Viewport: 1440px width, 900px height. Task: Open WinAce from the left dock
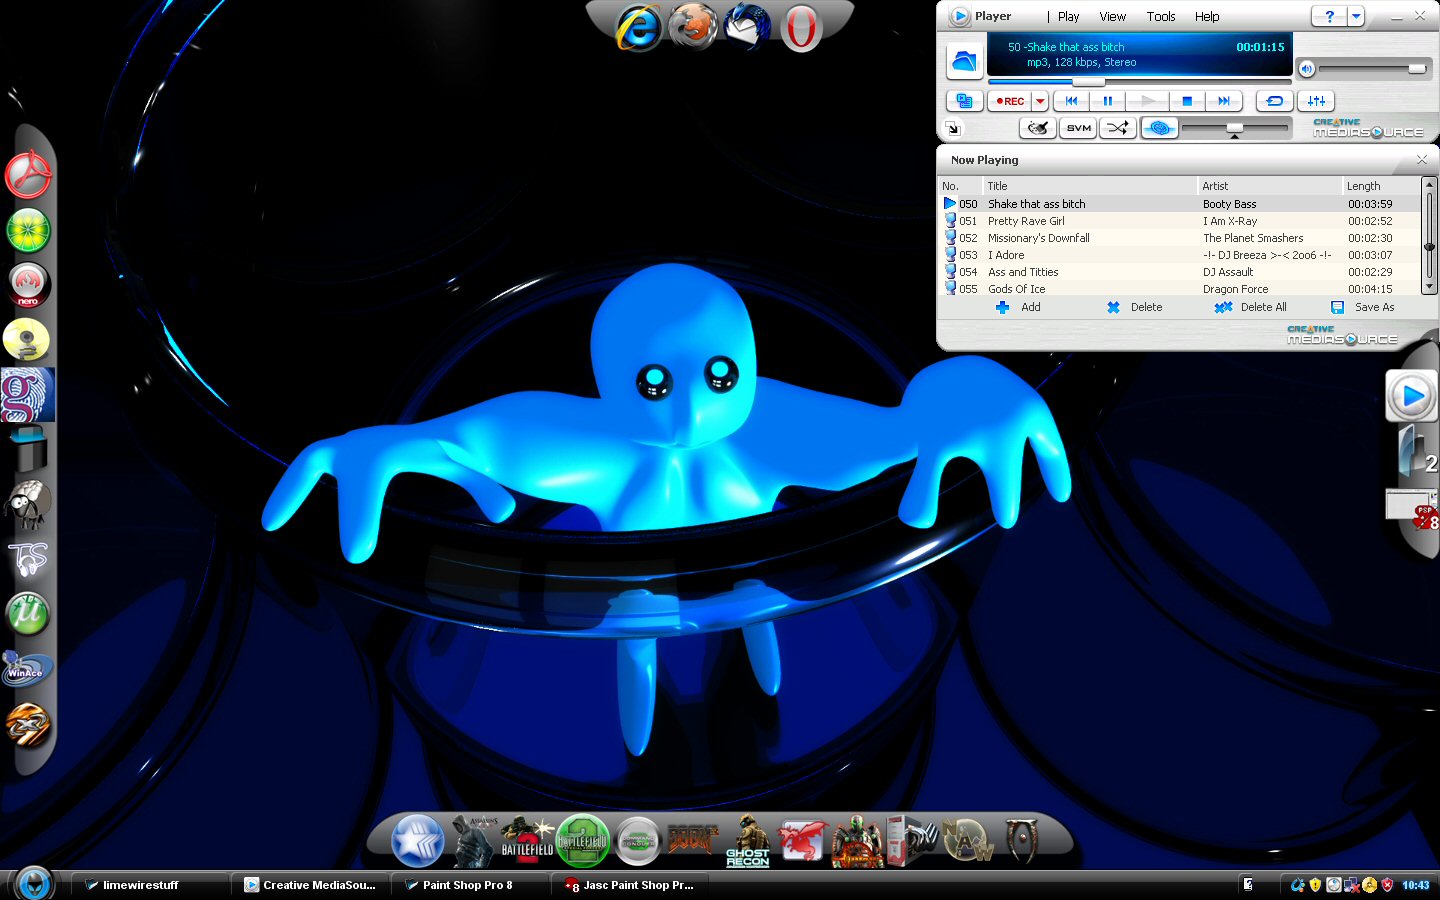[x=26, y=668]
